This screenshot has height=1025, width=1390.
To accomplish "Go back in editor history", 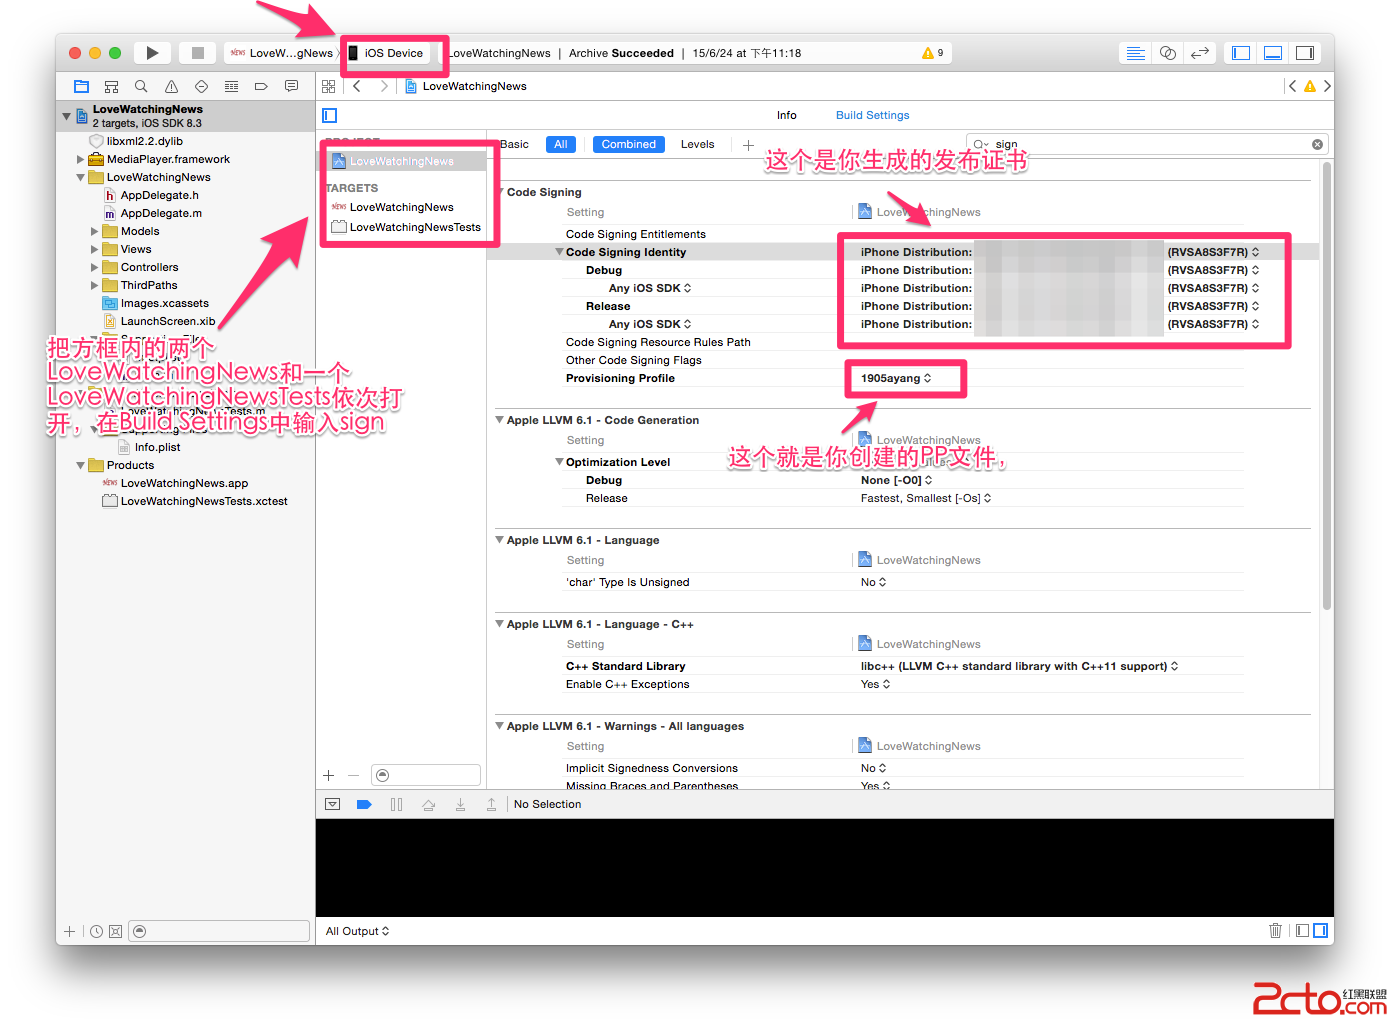I will [357, 87].
